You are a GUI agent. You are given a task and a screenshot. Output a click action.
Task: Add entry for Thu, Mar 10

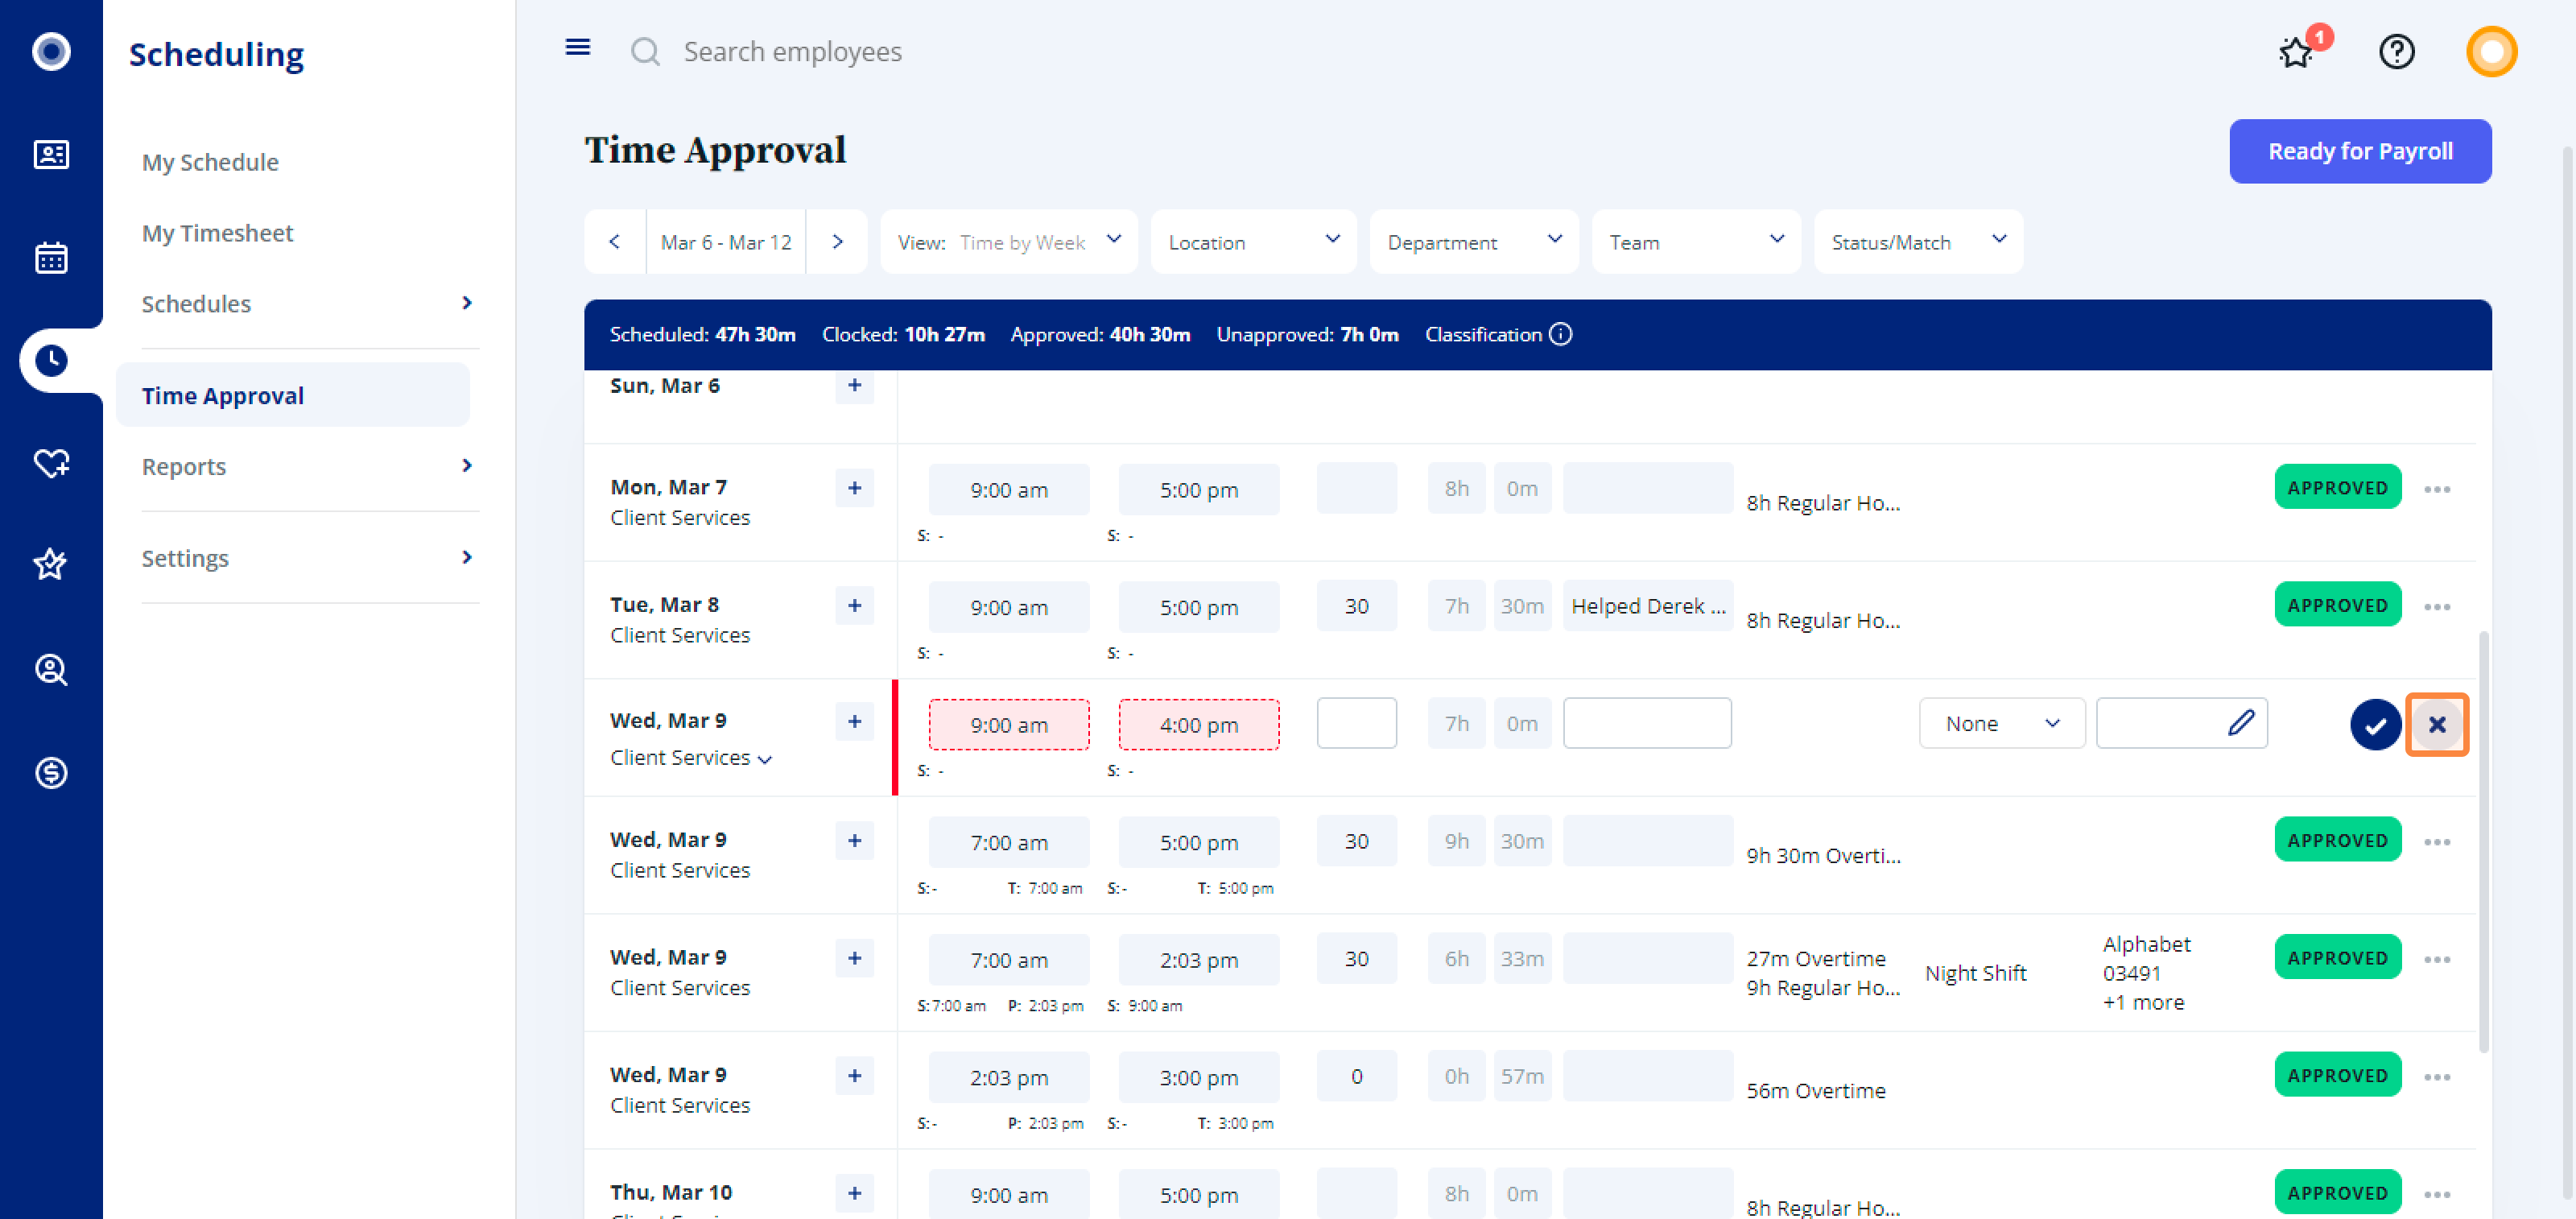[854, 1193]
